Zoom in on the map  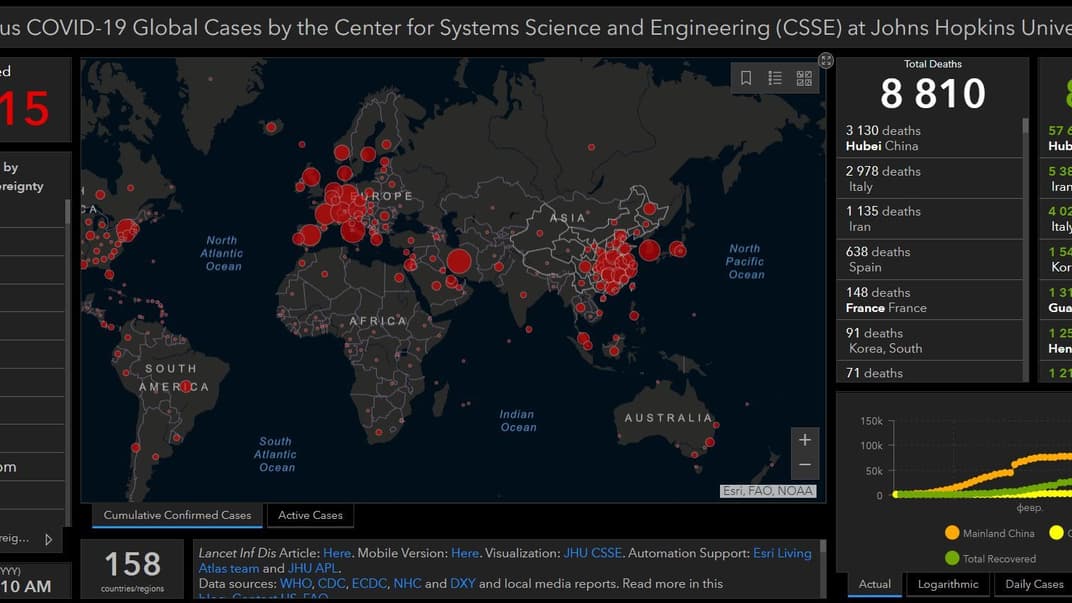pos(805,440)
